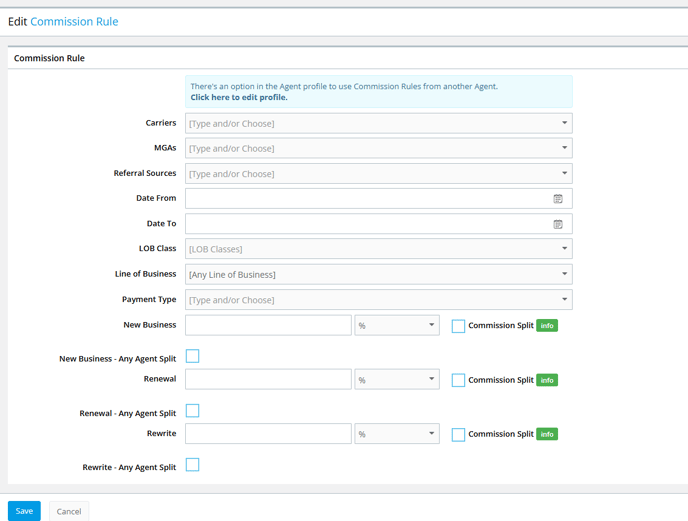Check Renewal - Any Agent Split box
The width and height of the screenshot is (688, 521).
tap(192, 410)
